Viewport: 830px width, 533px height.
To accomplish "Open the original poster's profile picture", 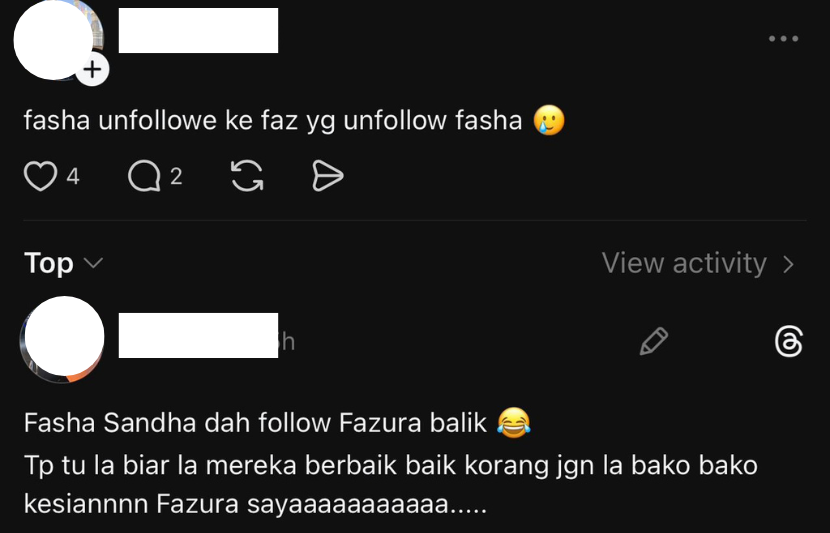I will [x=56, y=40].
